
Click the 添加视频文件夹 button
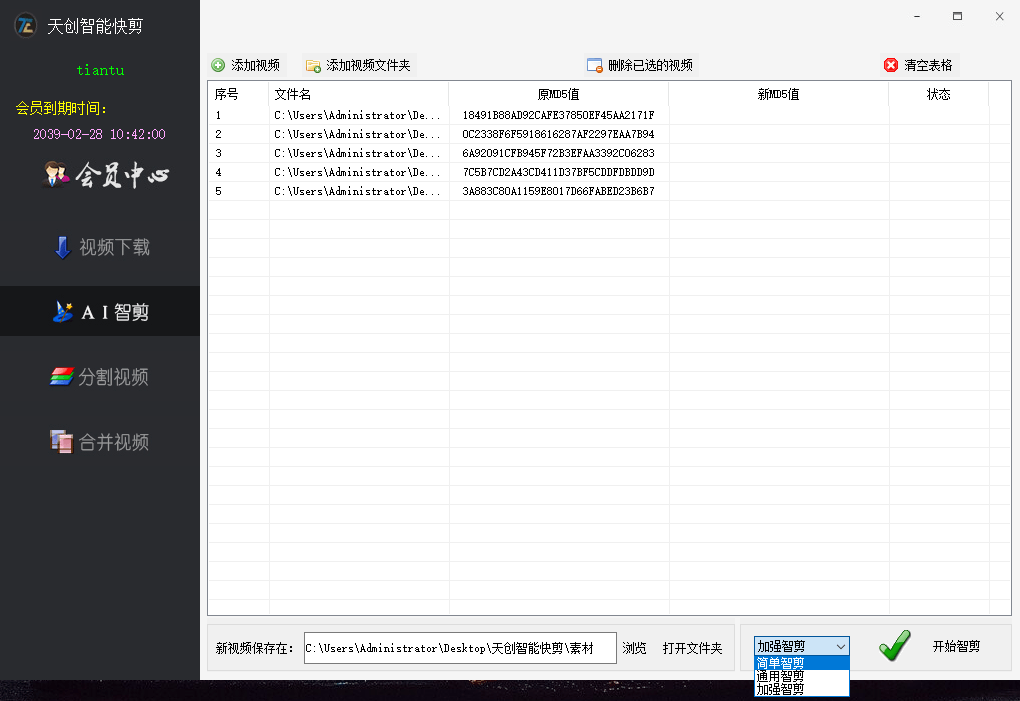pyautogui.click(x=359, y=65)
